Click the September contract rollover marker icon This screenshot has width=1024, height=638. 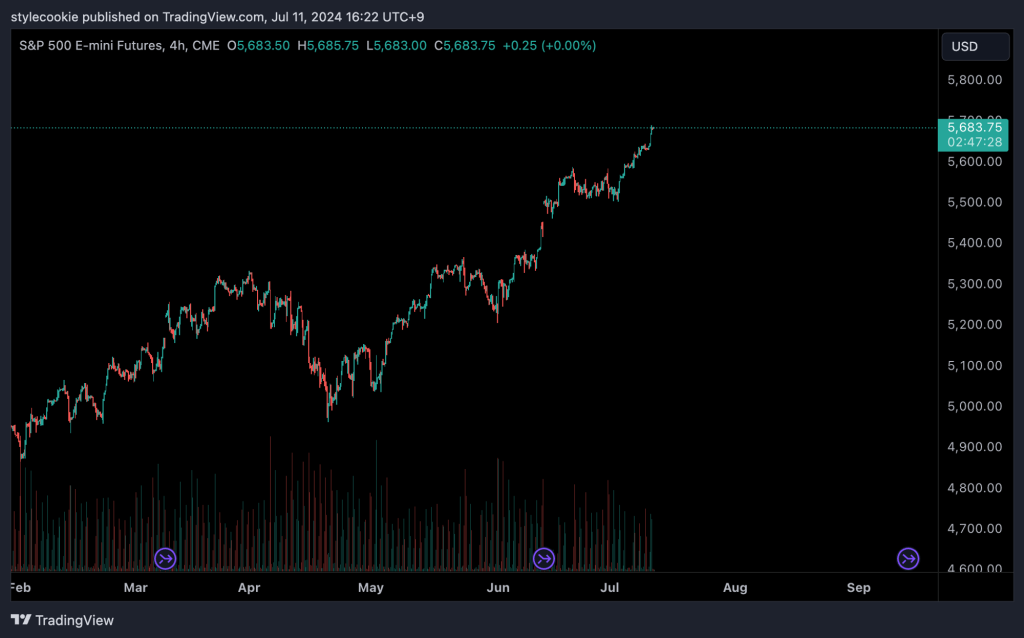click(908, 558)
